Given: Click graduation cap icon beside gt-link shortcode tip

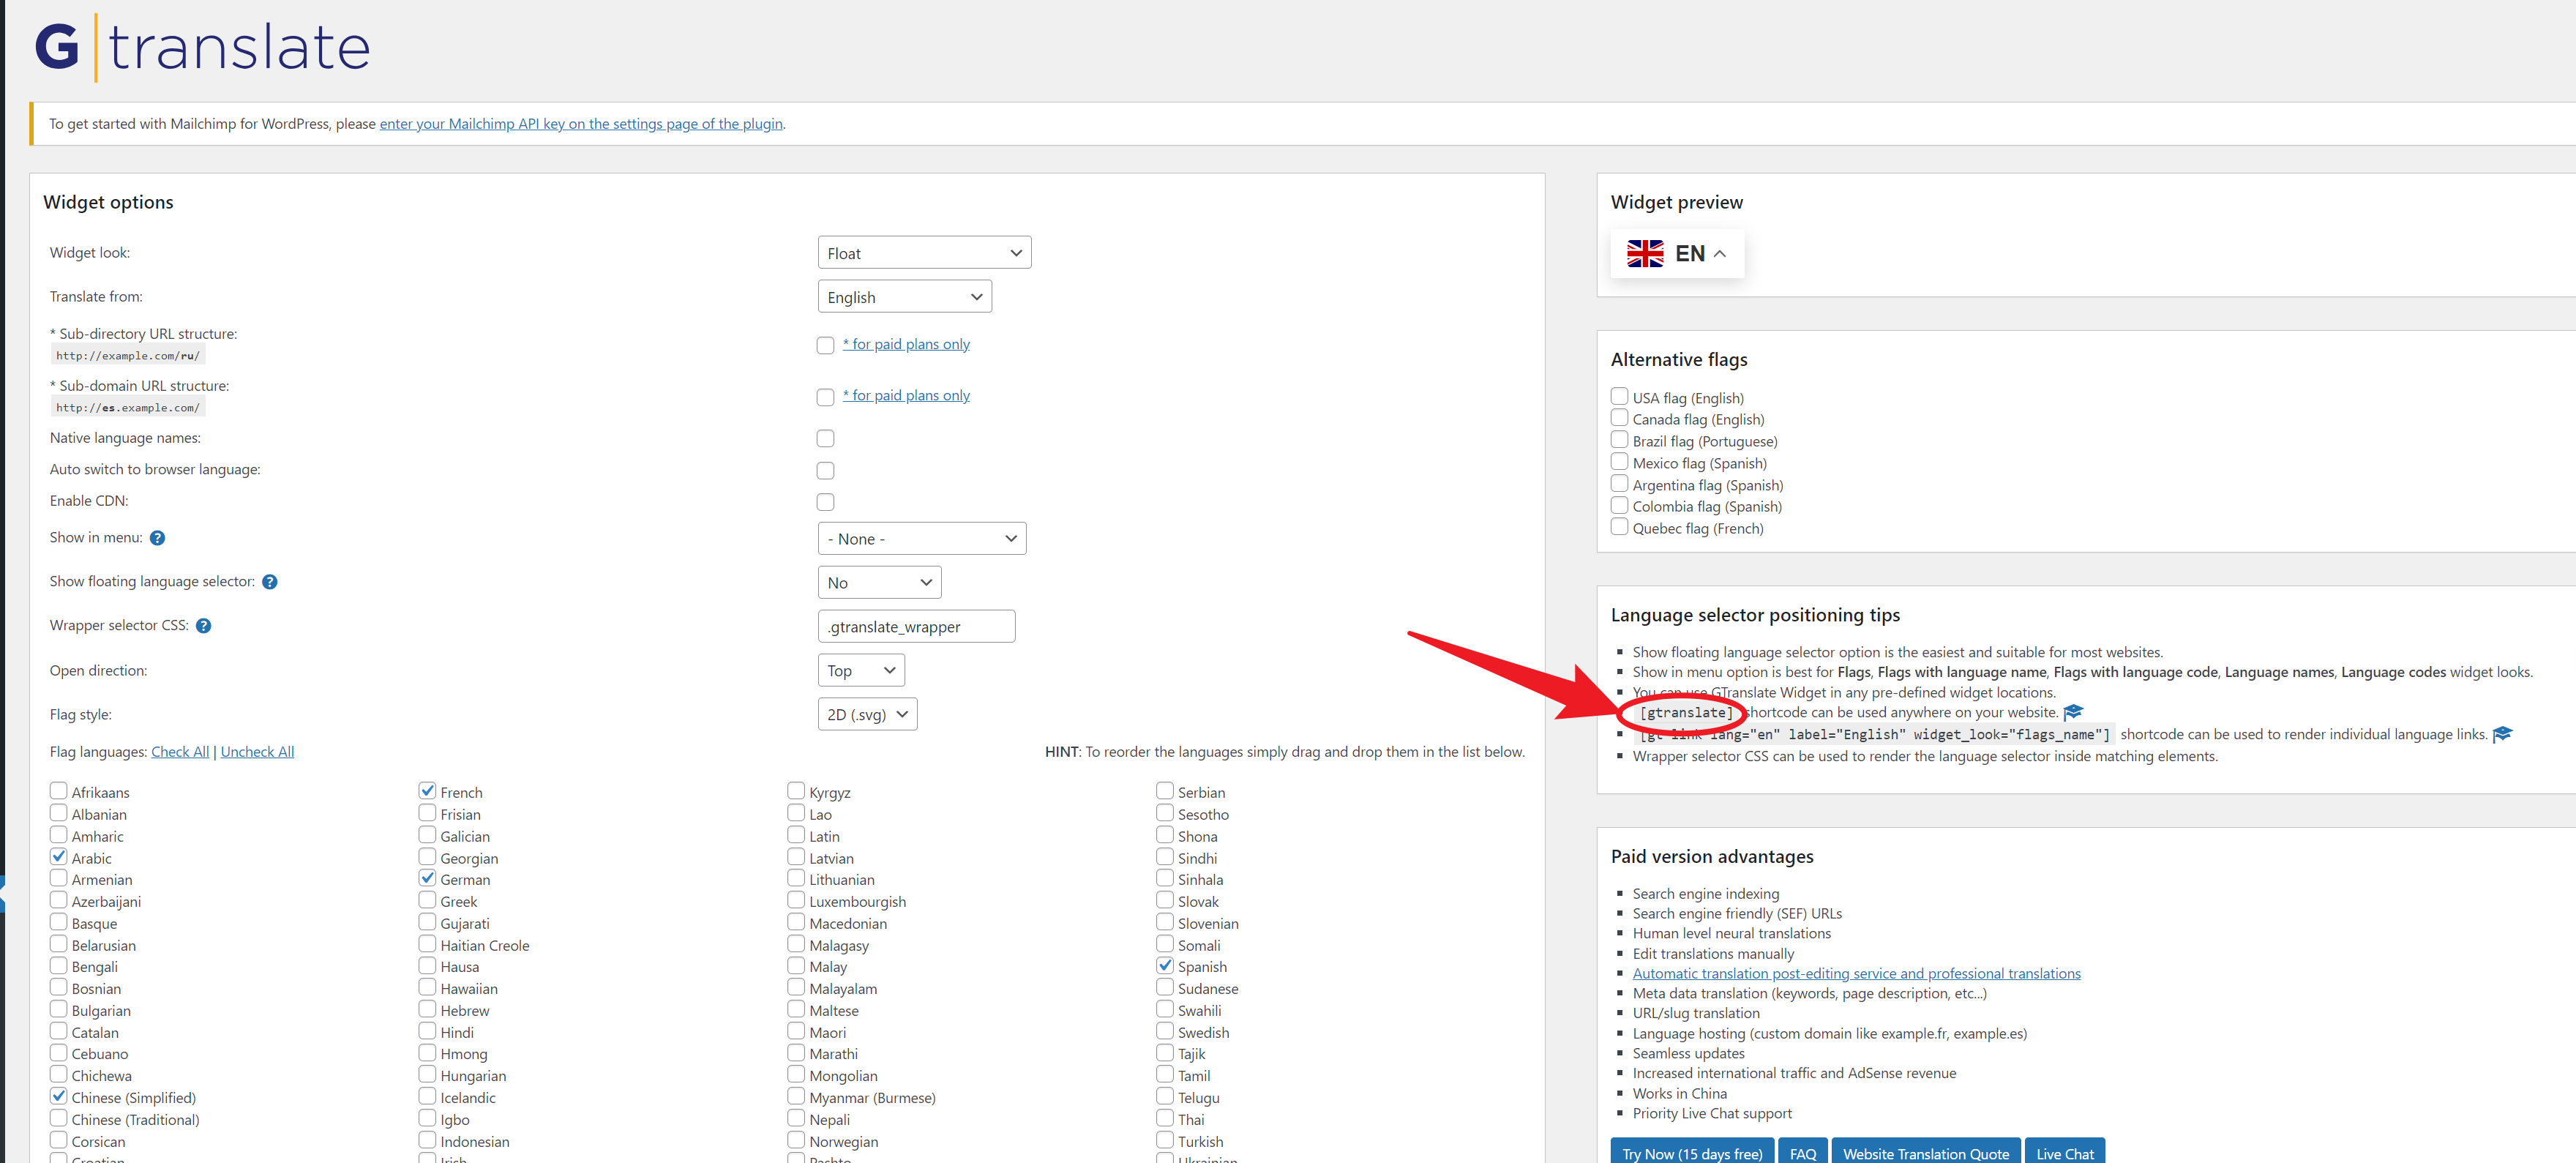Looking at the screenshot, I should (x=2503, y=734).
